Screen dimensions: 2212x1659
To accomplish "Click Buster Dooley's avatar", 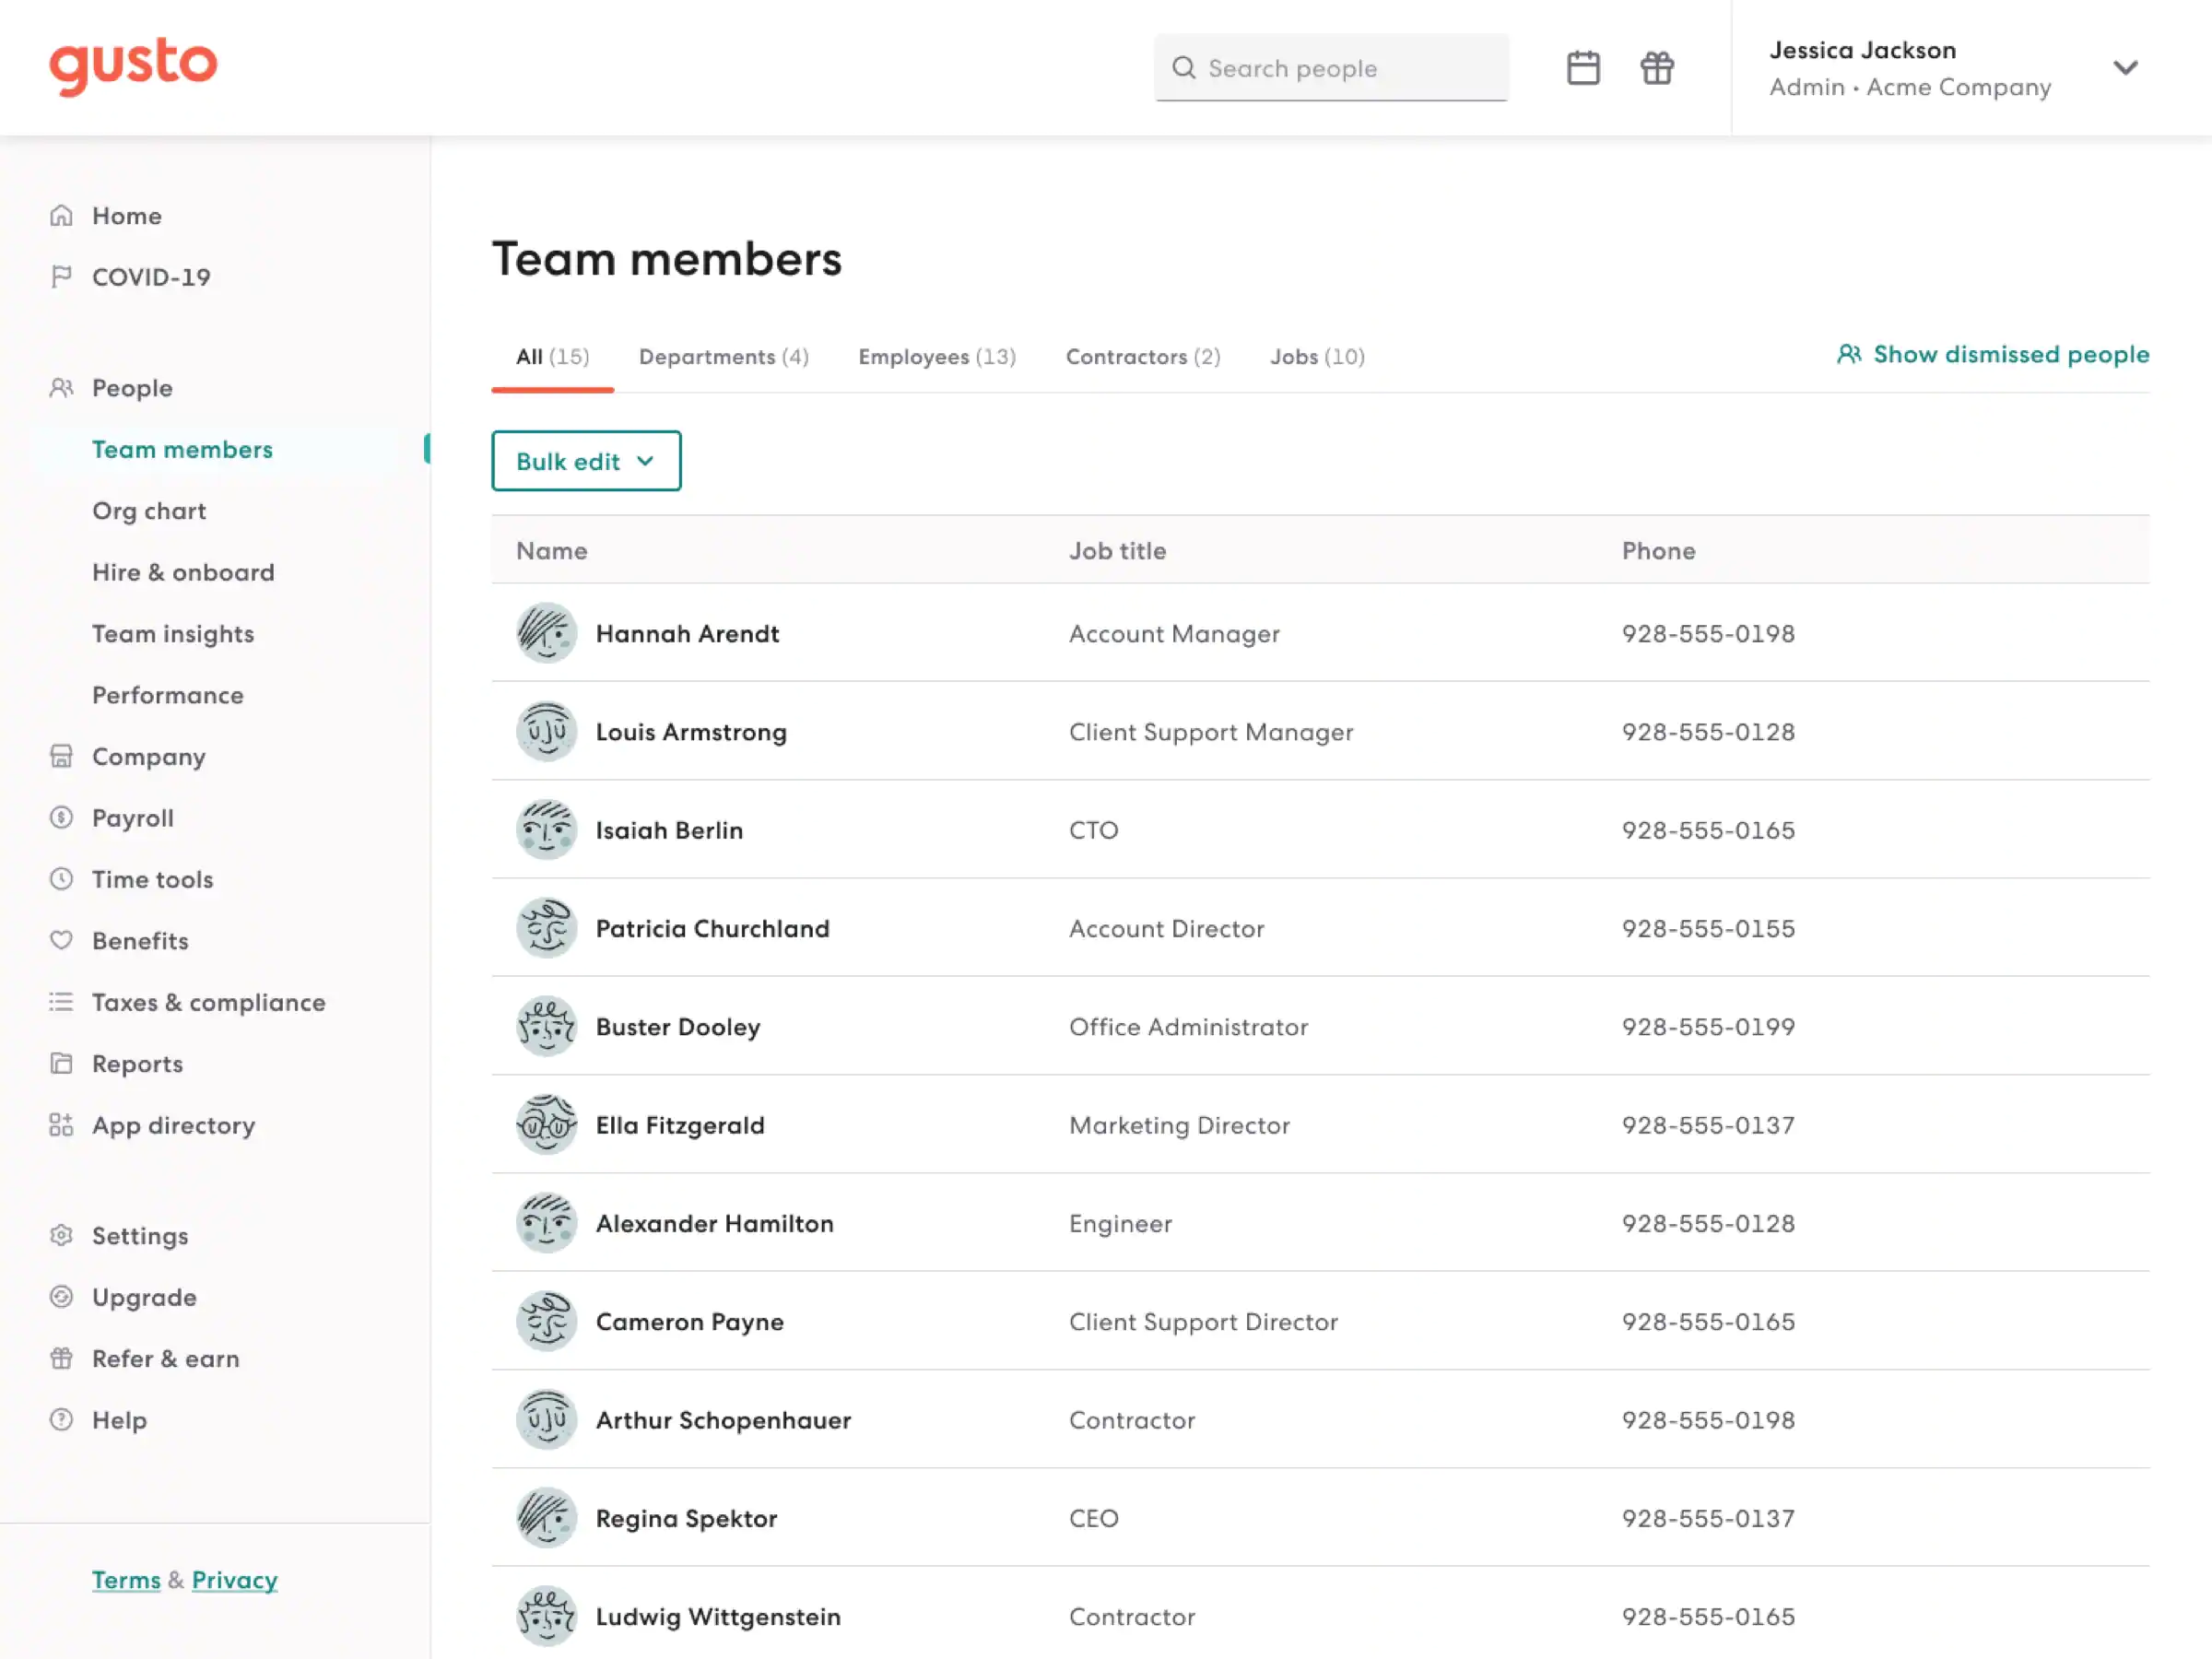I will (546, 1026).
